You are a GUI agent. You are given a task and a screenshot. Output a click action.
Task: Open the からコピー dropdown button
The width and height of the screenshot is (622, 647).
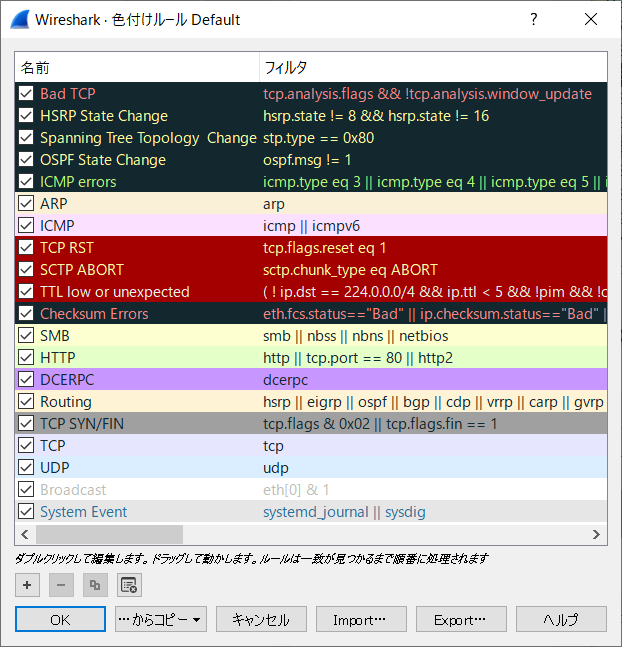click(x=161, y=619)
